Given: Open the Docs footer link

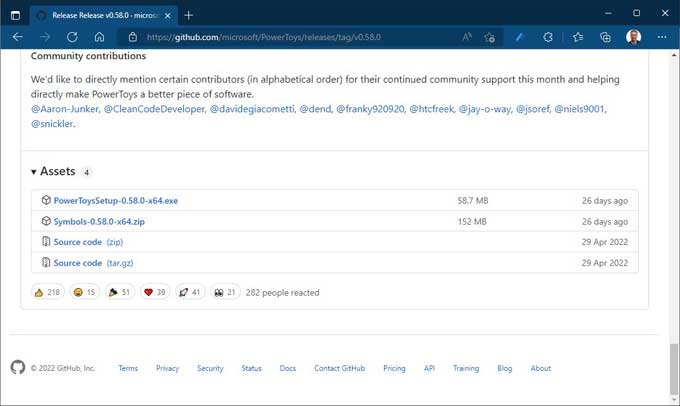Looking at the screenshot, I should point(288,368).
